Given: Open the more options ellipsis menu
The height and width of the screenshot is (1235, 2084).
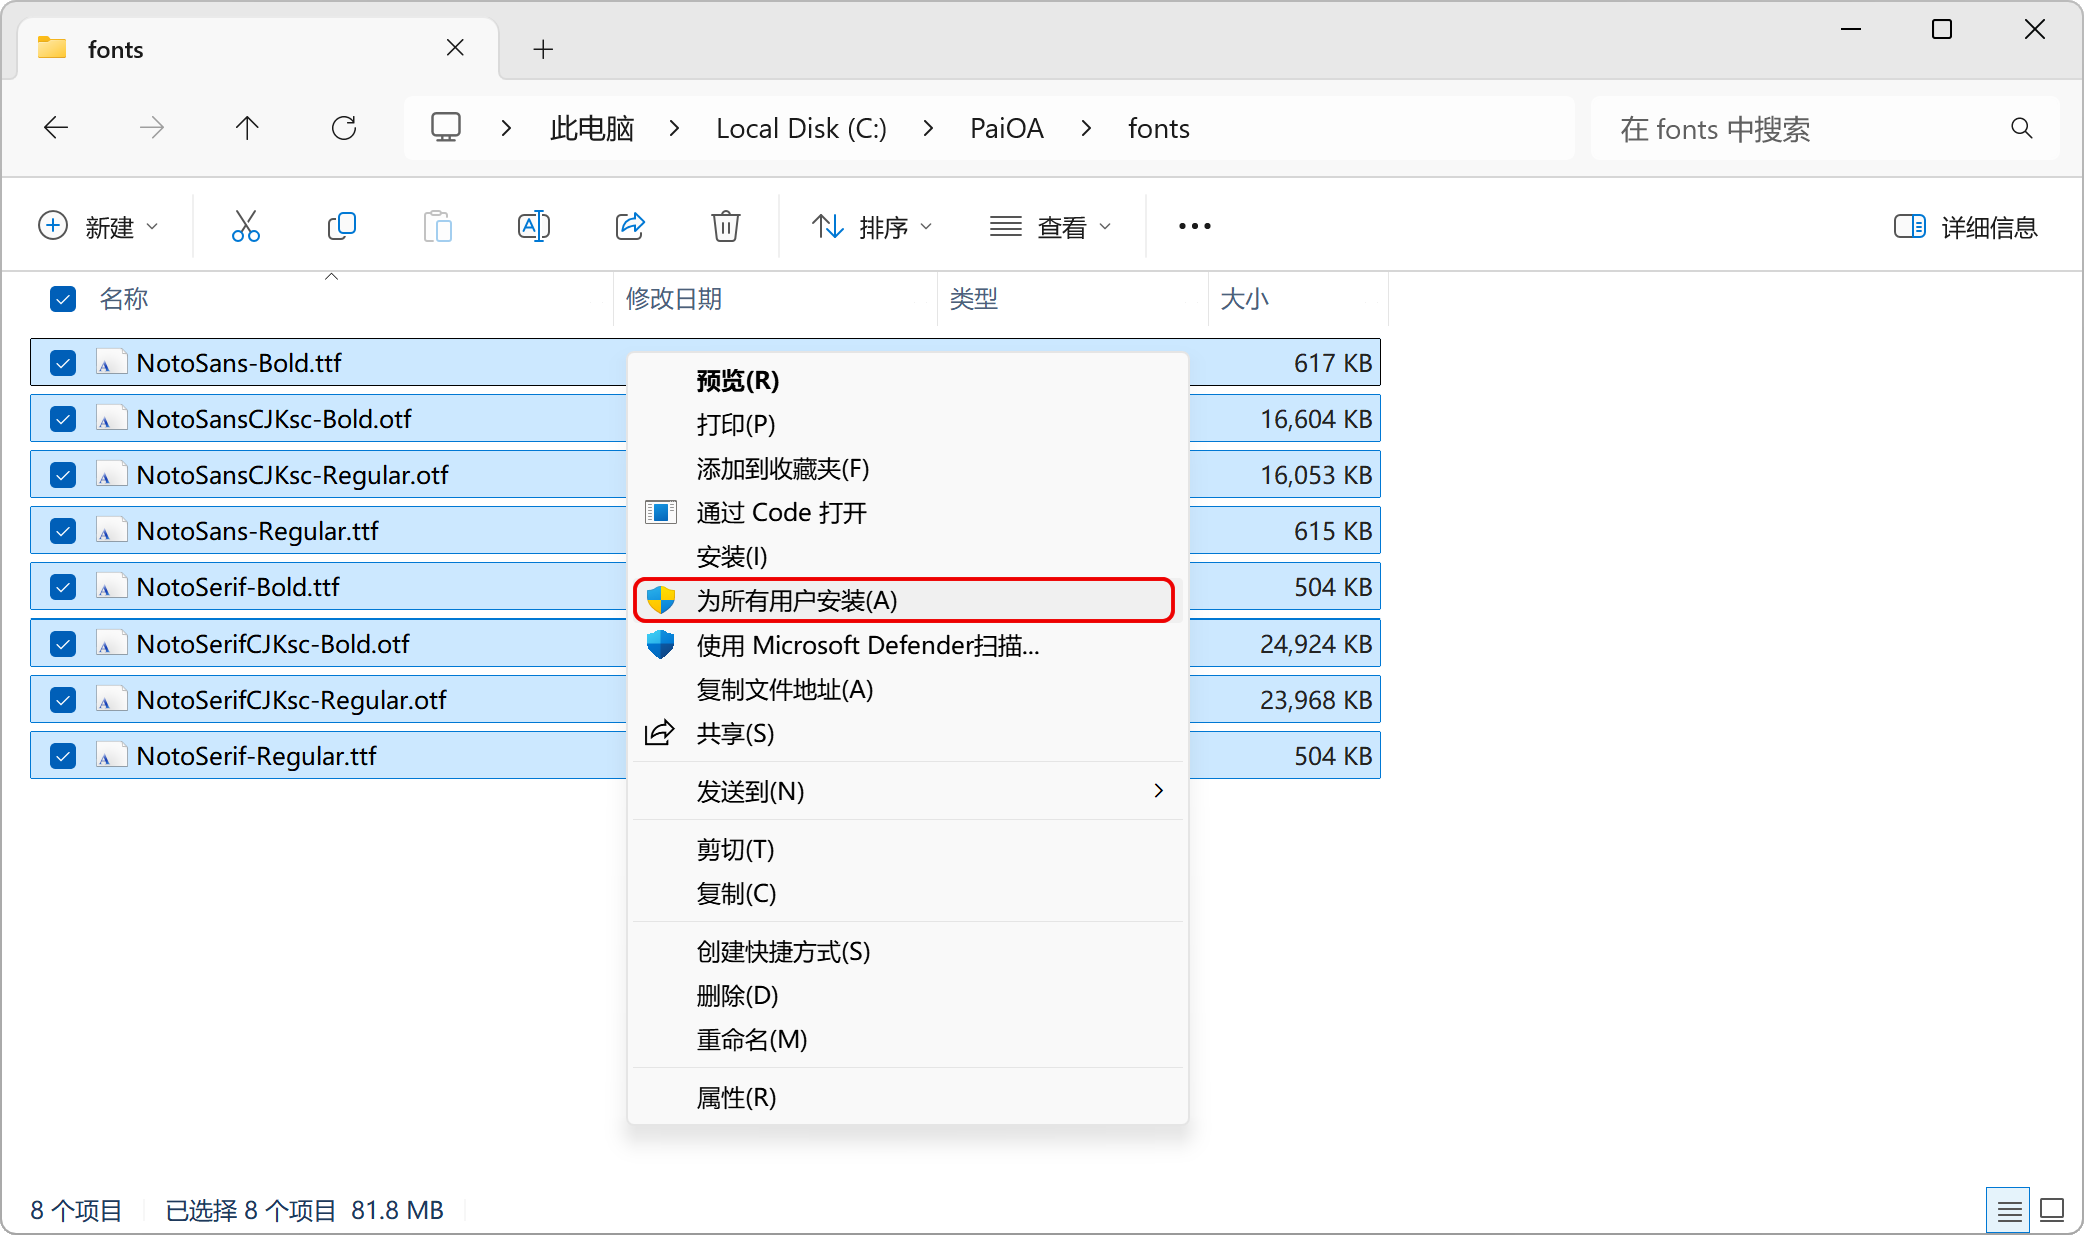Looking at the screenshot, I should click(x=1194, y=226).
